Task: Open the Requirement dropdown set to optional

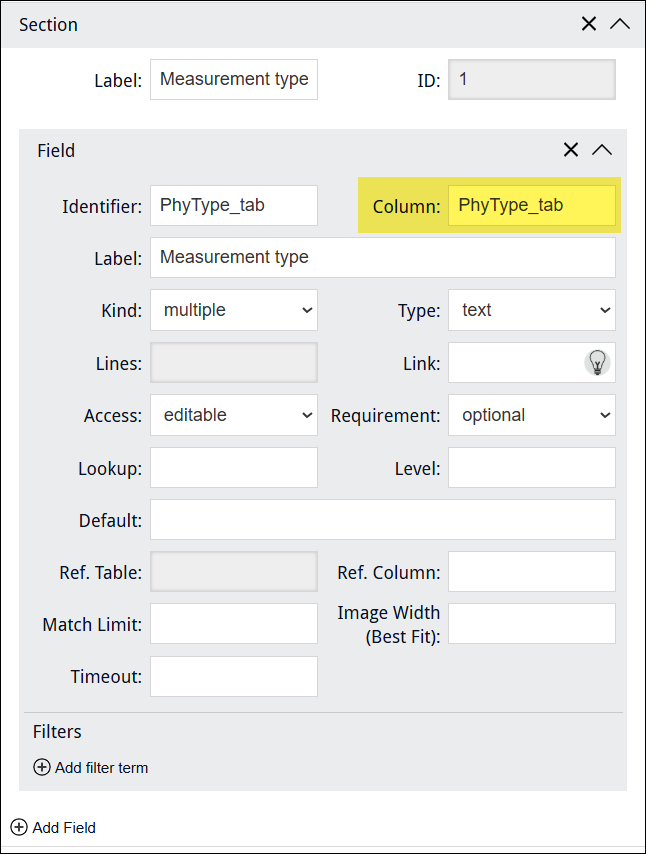Action: (x=531, y=415)
